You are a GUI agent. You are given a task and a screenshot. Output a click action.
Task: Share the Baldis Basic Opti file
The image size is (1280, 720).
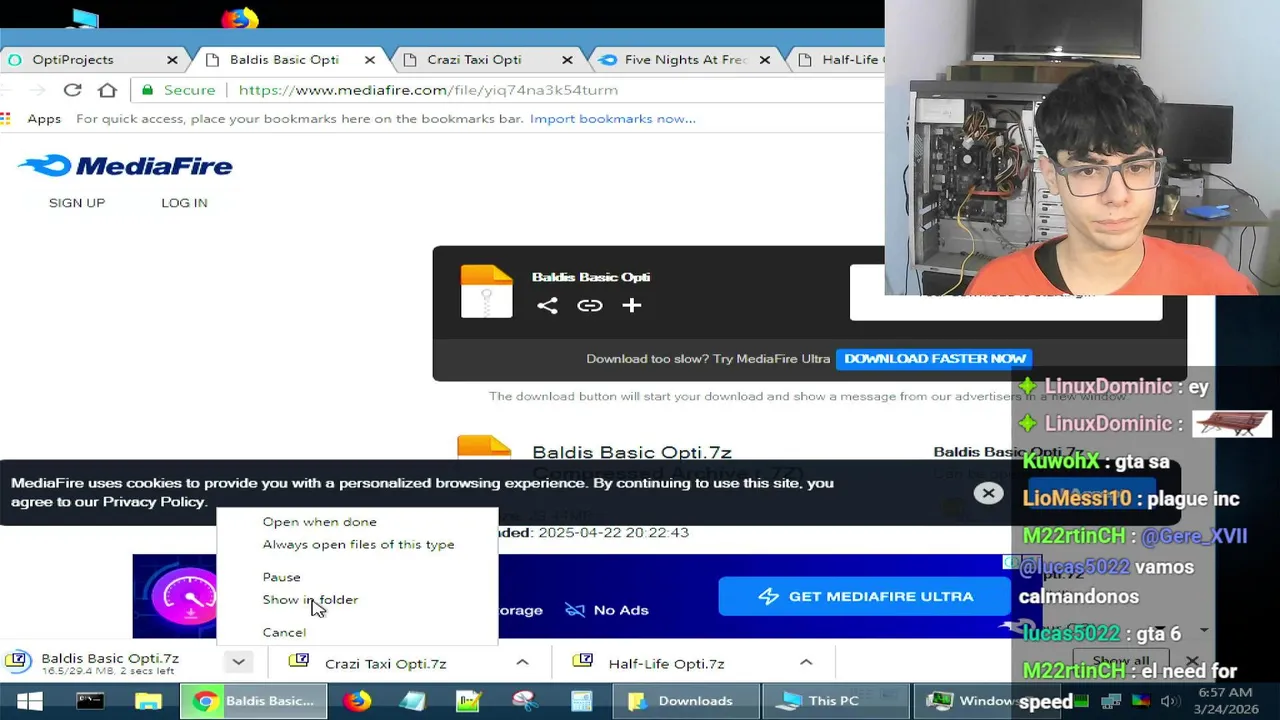coord(547,306)
